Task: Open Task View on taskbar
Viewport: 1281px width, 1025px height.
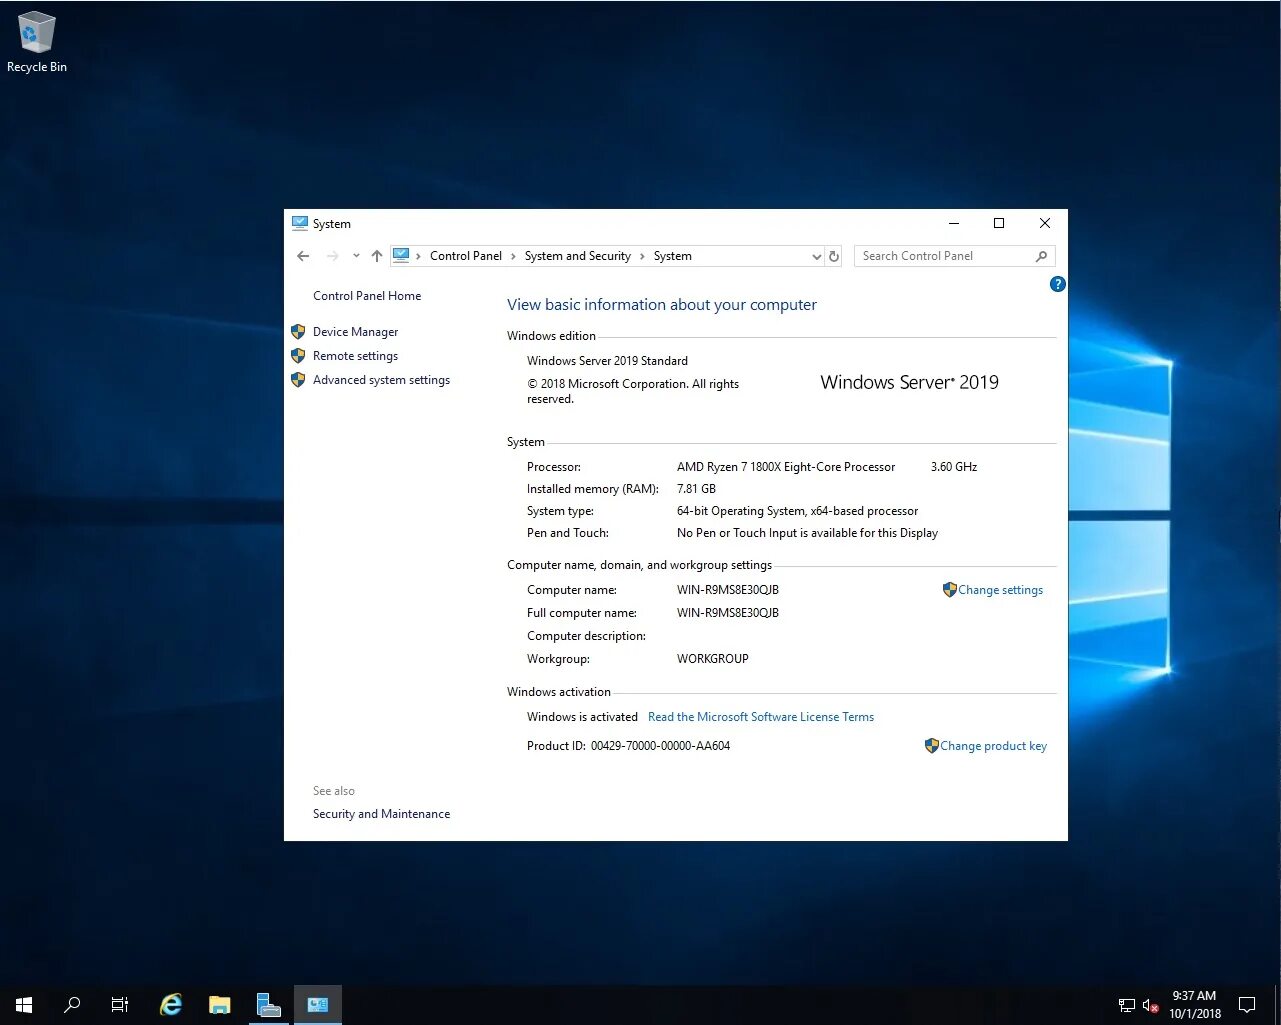Action: pos(120,1005)
